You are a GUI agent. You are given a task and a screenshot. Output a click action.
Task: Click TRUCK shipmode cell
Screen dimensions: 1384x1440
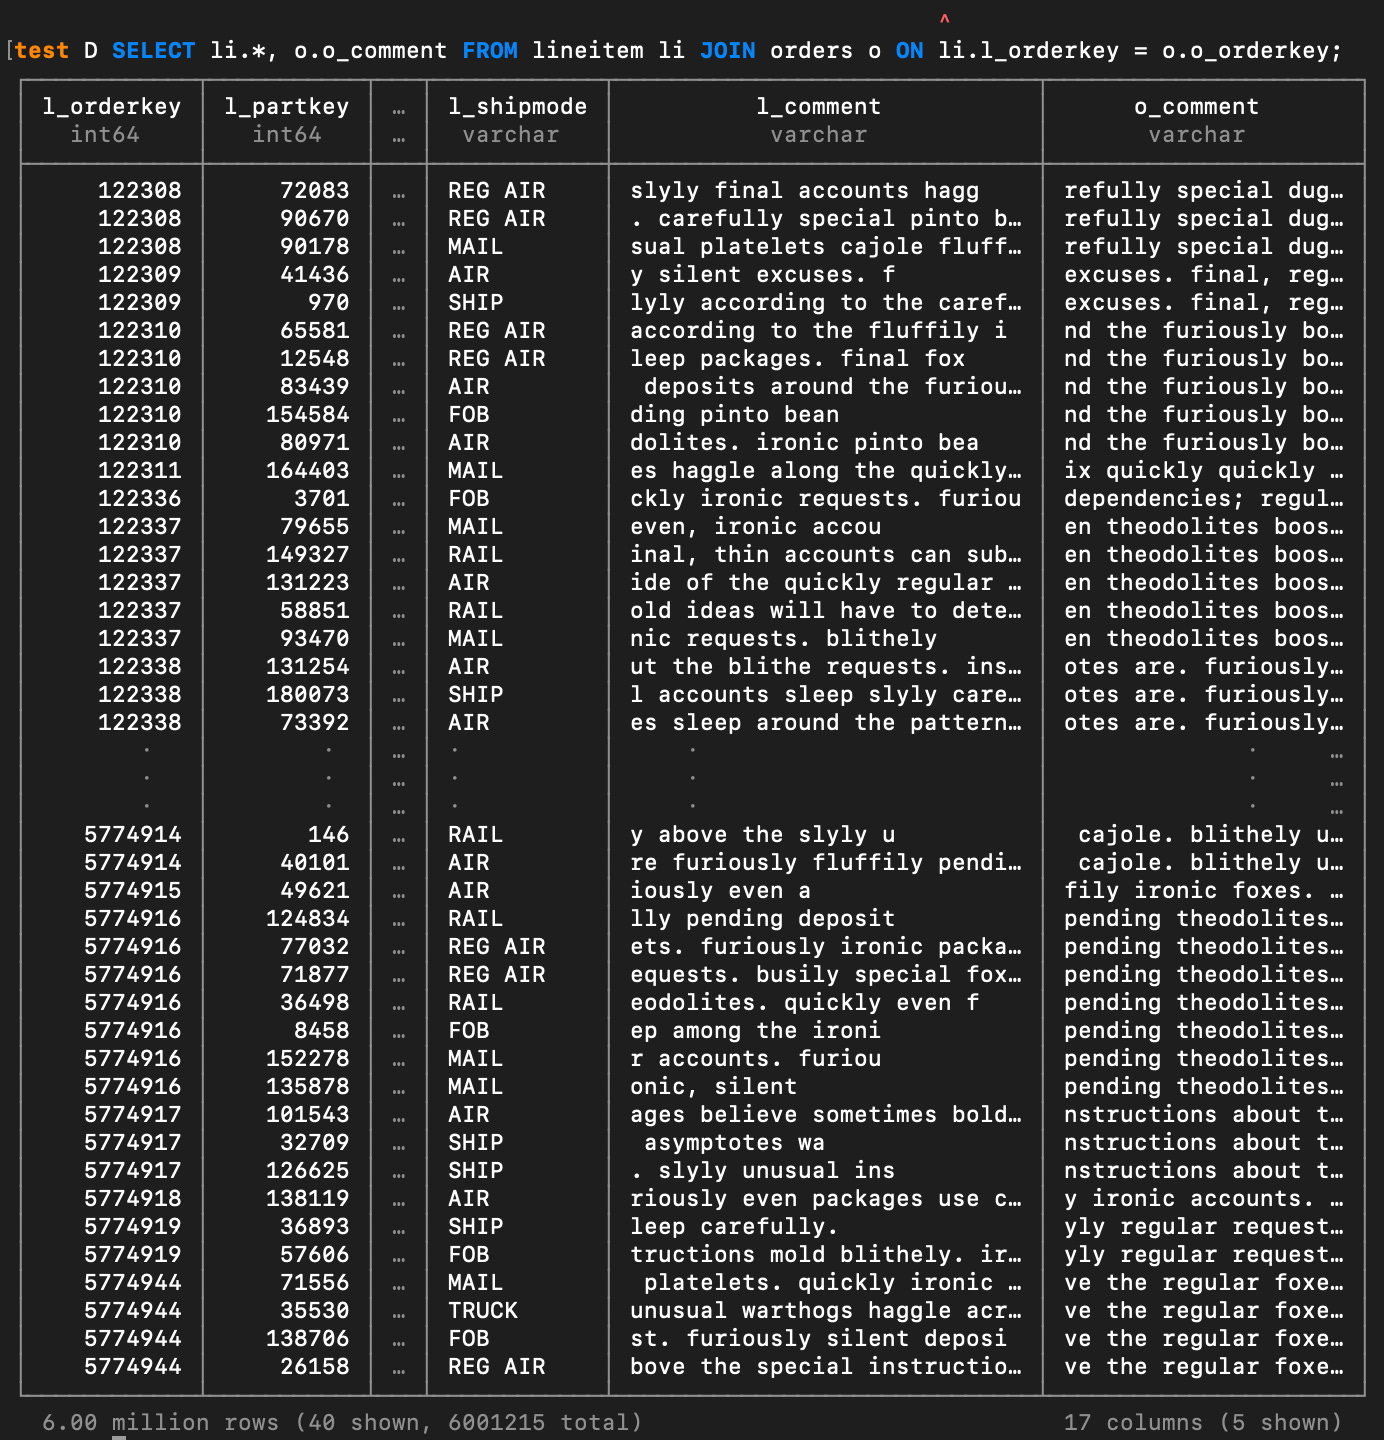point(483,1311)
